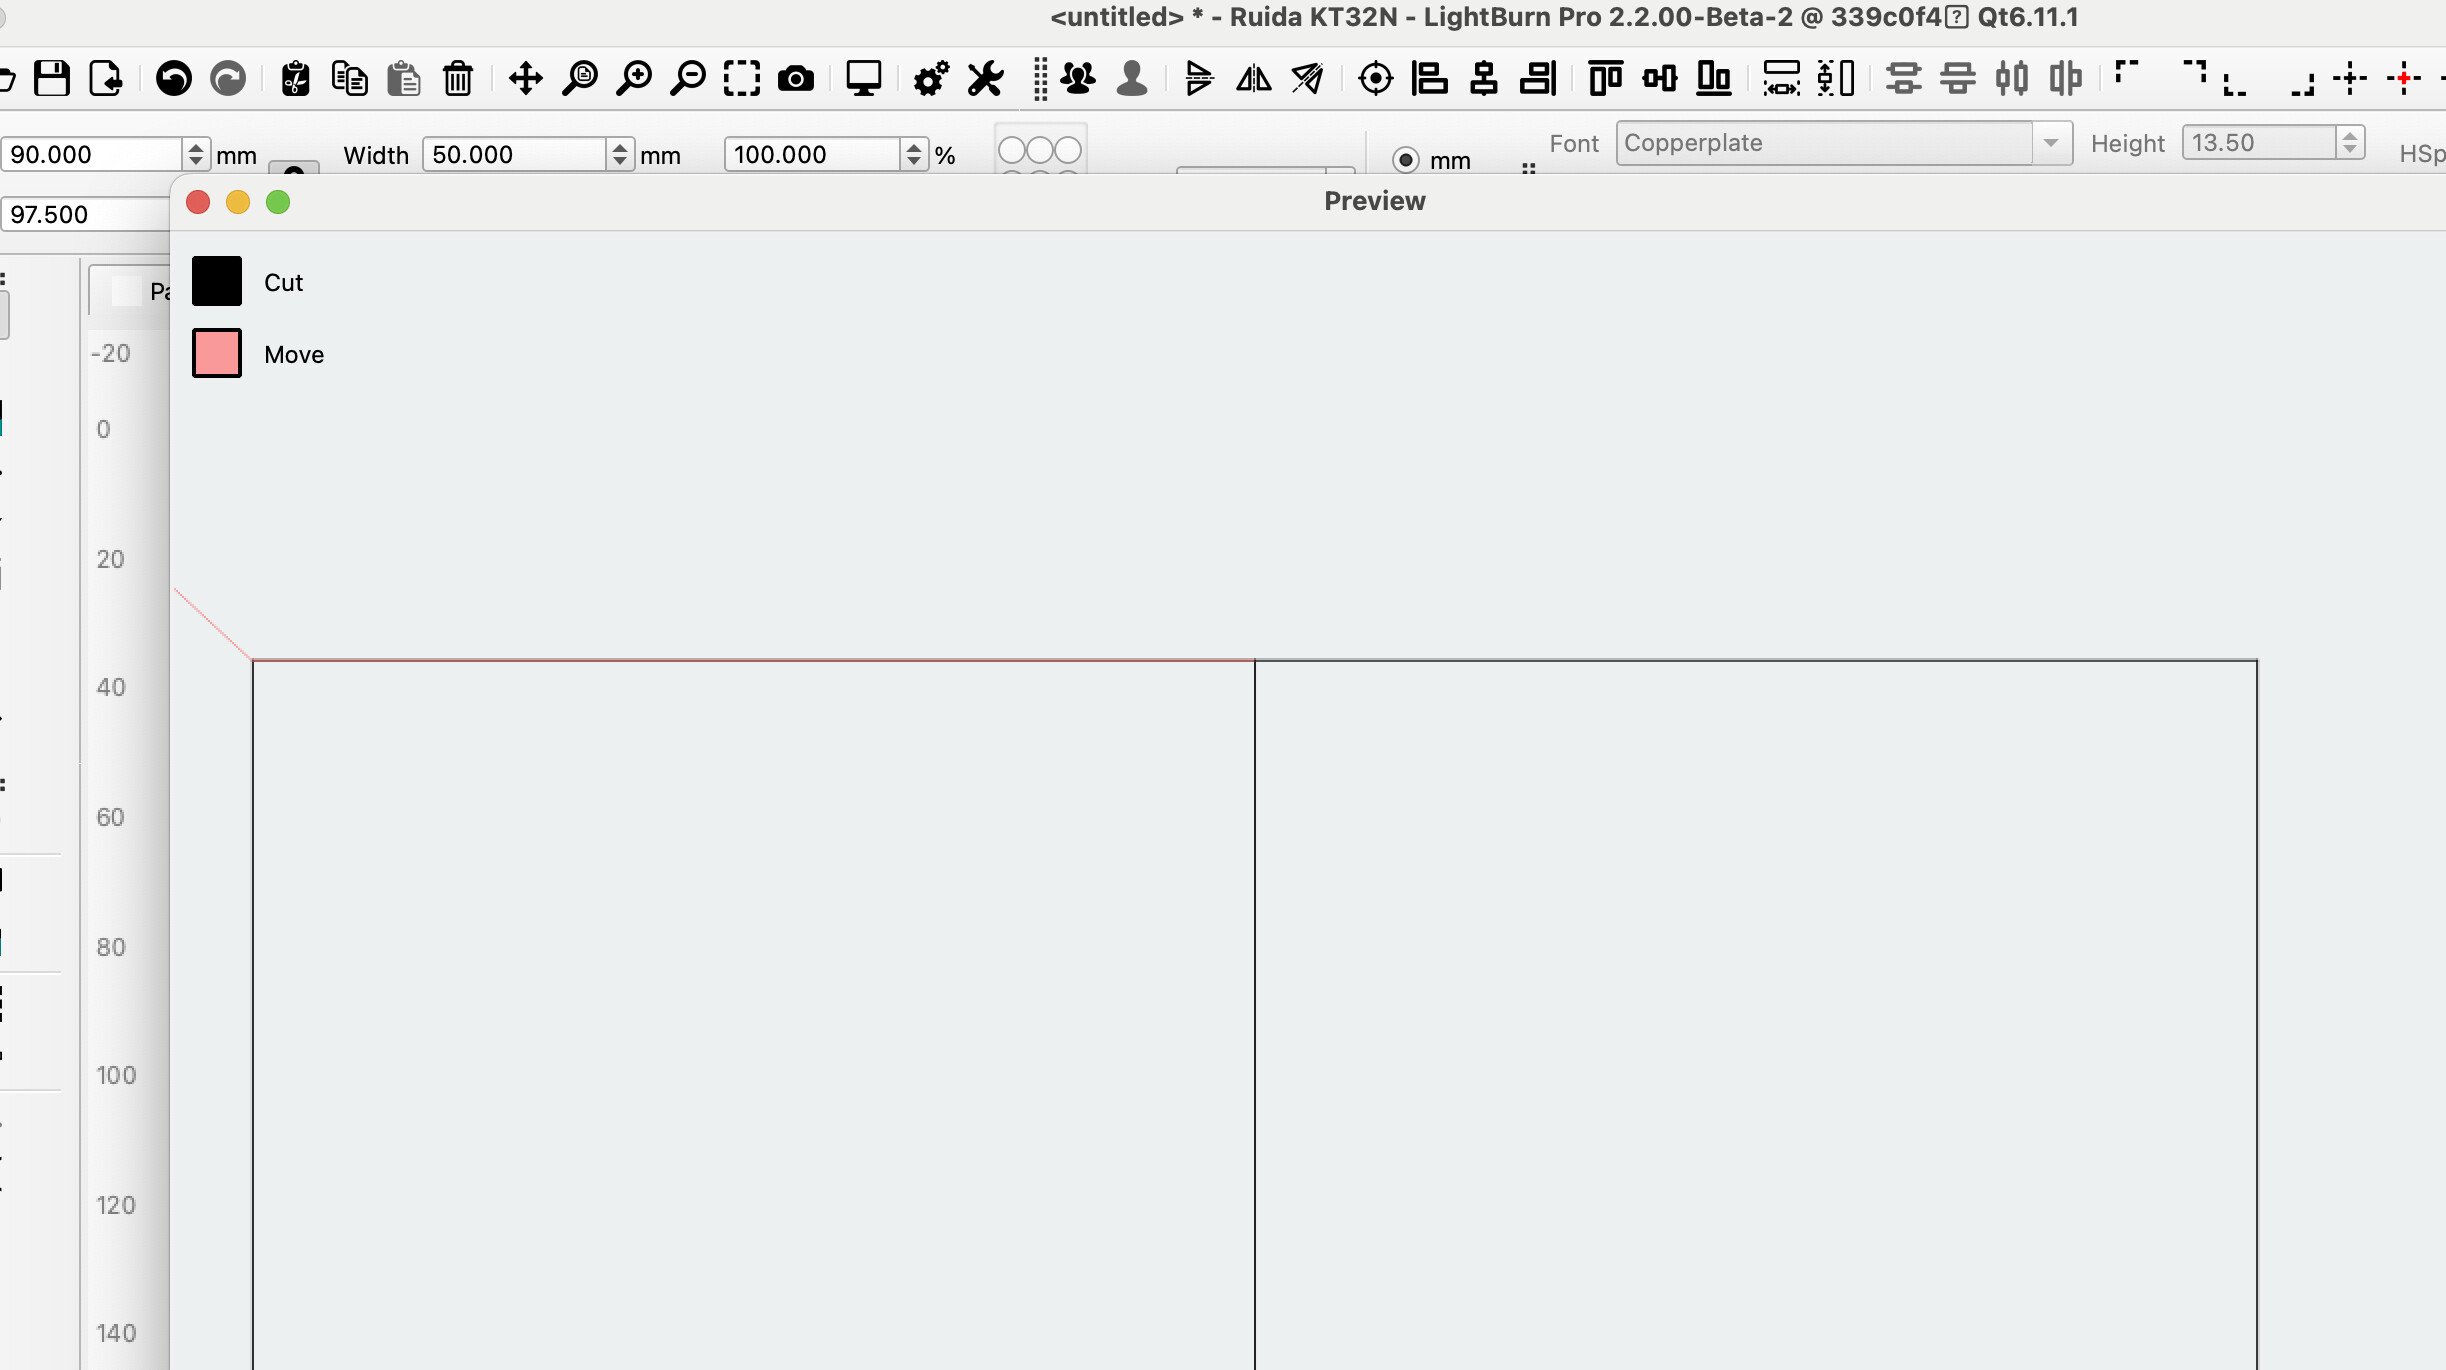This screenshot has width=2446, height=1370.
Task: Select the top-left anchor circle
Action: [1012, 150]
